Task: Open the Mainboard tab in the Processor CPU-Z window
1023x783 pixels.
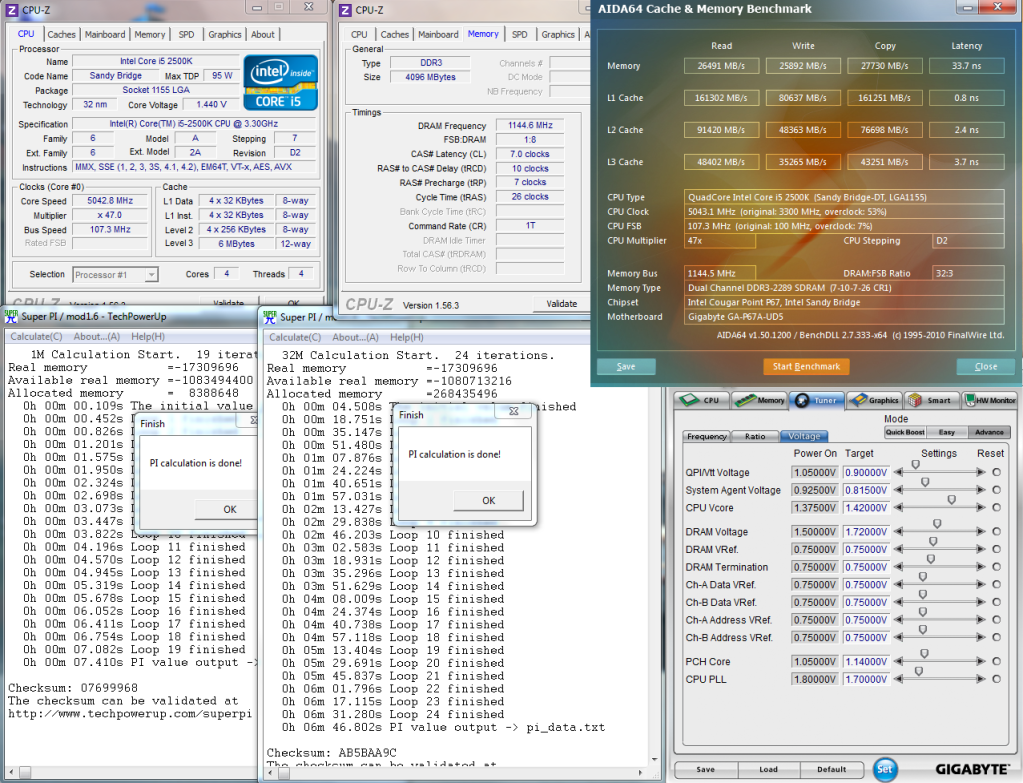Action: (x=105, y=35)
